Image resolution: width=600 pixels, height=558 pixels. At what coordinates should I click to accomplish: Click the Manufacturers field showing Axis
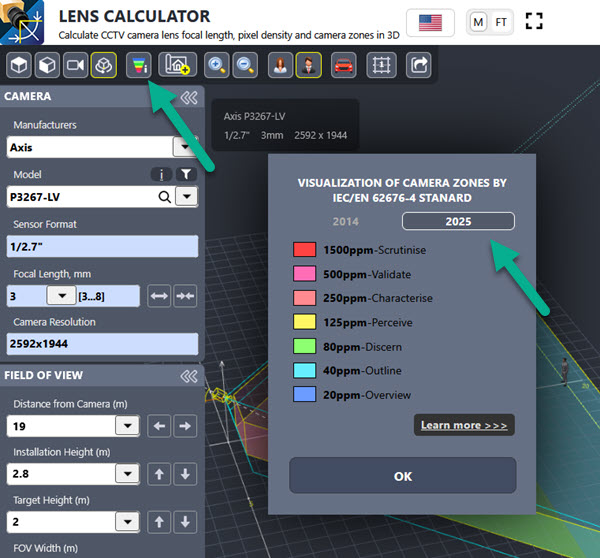[x=90, y=147]
